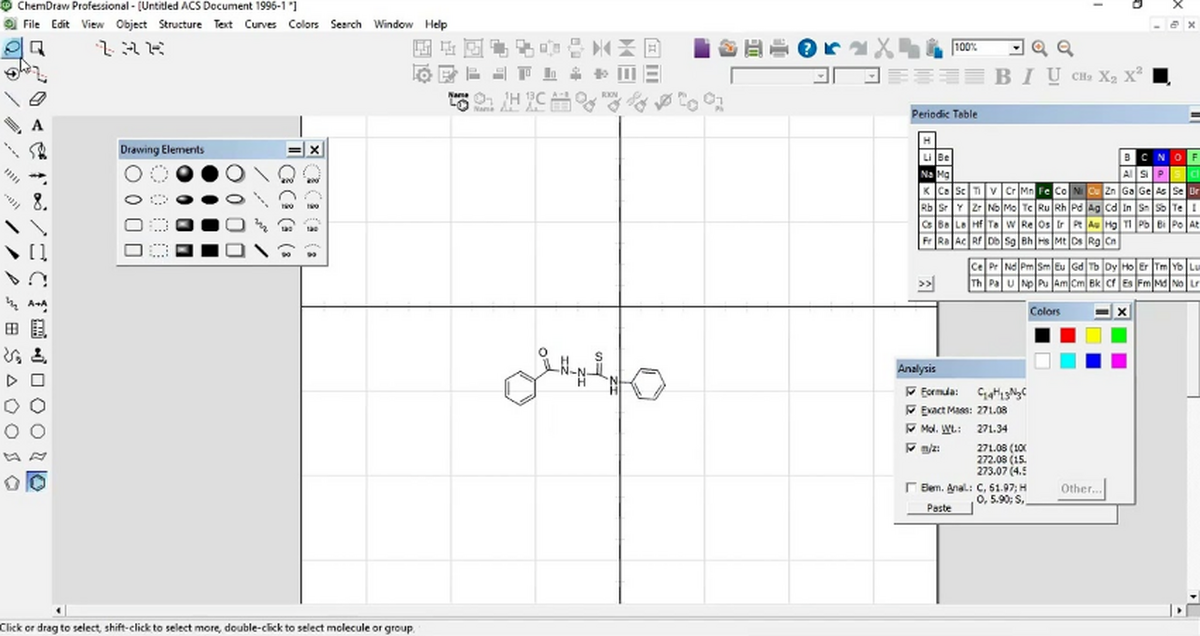Image resolution: width=1200 pixels, height=636 pixels.
Task: Close the Drawing Elements panel
Action: pos(315,149)
